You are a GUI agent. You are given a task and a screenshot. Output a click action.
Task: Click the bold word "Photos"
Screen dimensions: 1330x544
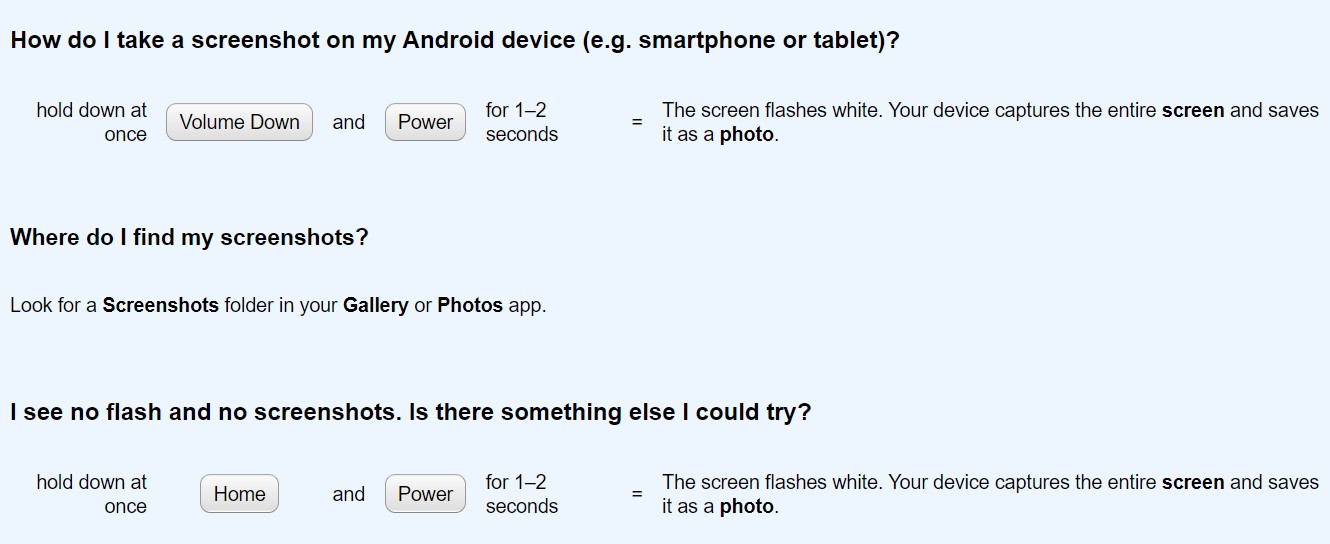[x=470, y=305]
